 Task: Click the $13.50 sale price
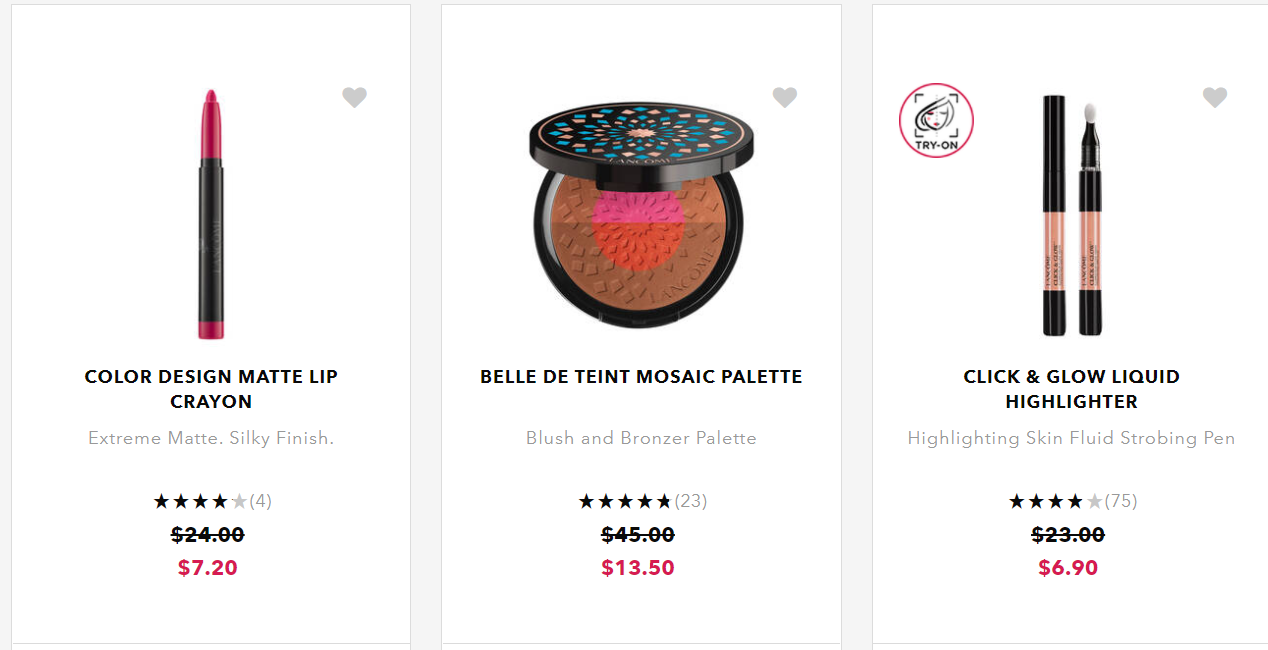point(638,568)
